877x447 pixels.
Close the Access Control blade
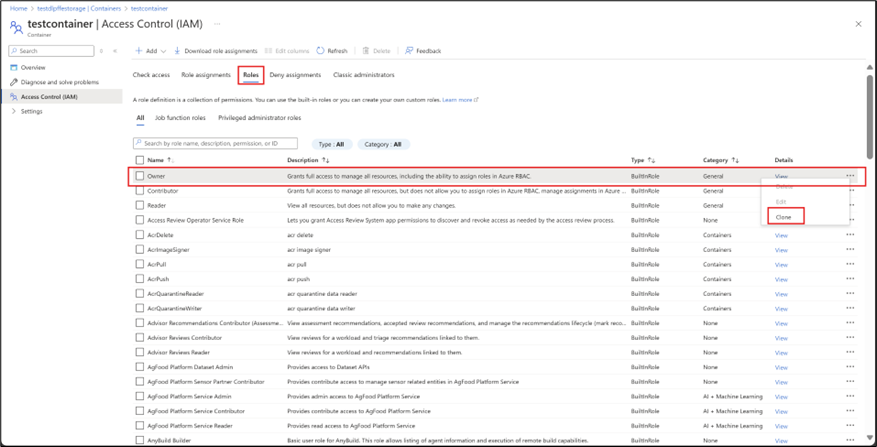tap(859, 24)
